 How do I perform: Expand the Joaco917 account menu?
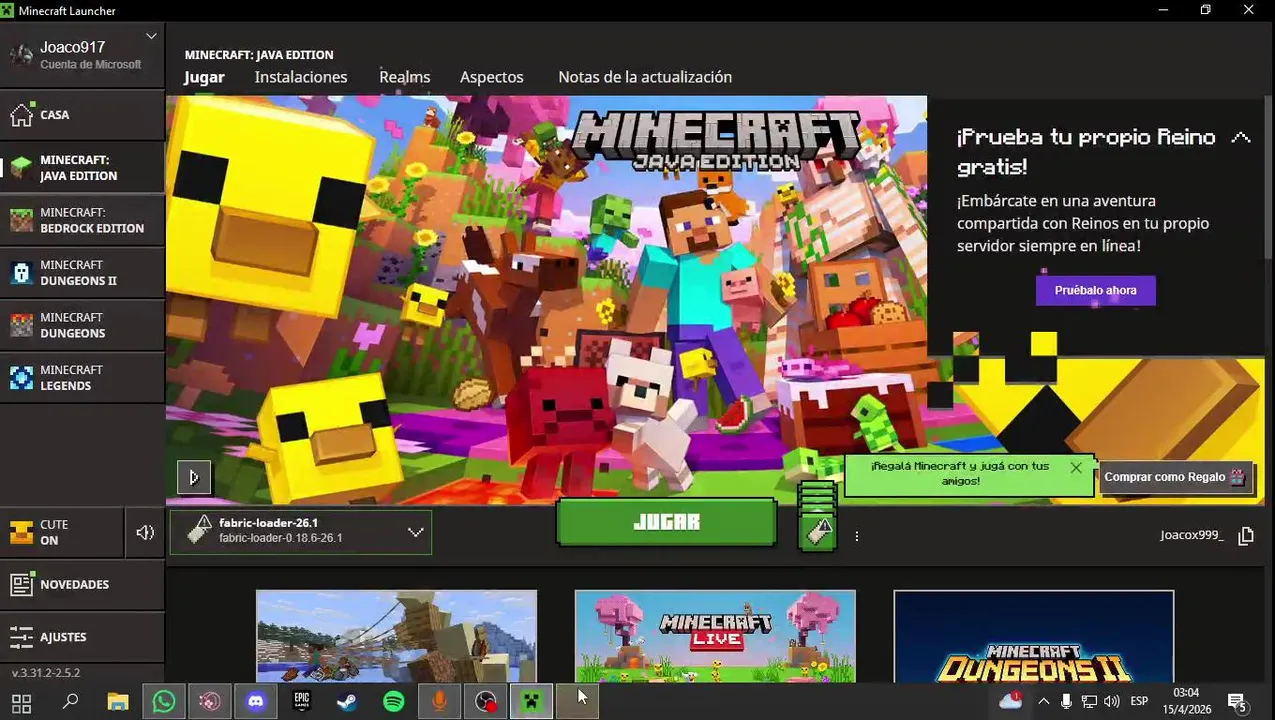pyautogui.click(x=151, y=36)
